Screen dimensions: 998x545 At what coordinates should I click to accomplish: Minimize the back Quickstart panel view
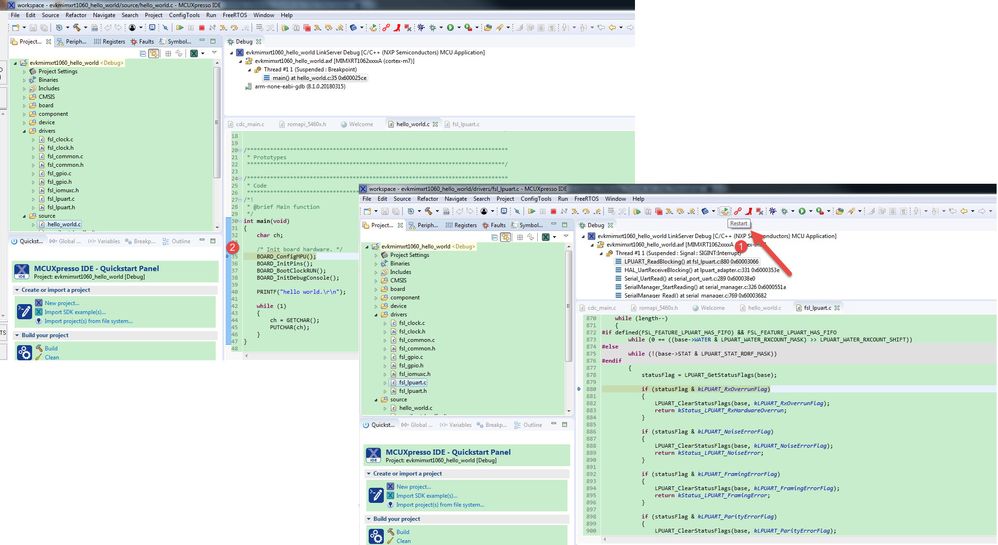(202, 241)
